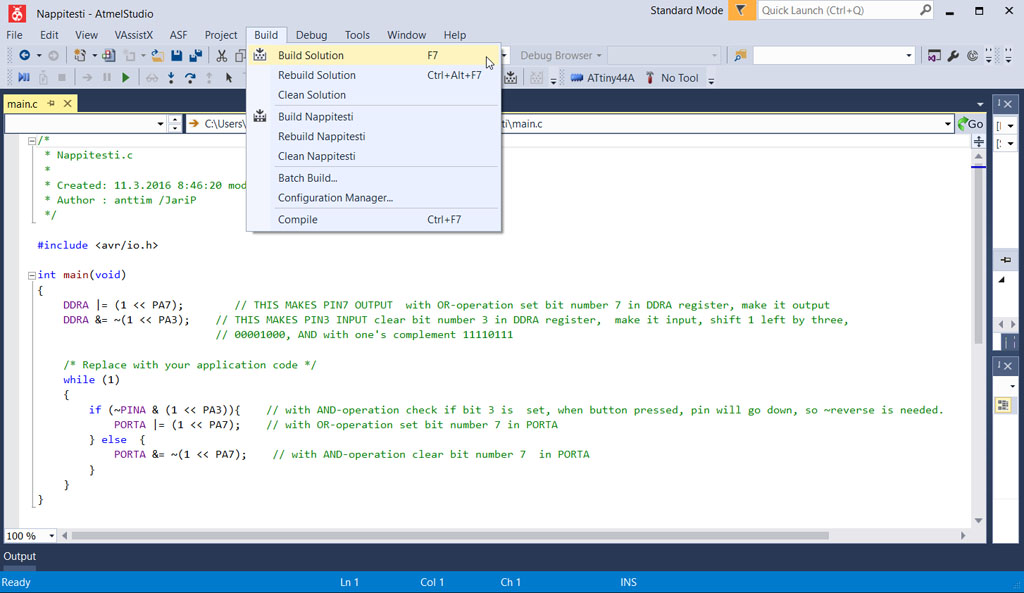Open the Tools menu
The height and width of the screenshot is (593, 1024).
pyautogui.click(x=357, y=35)
